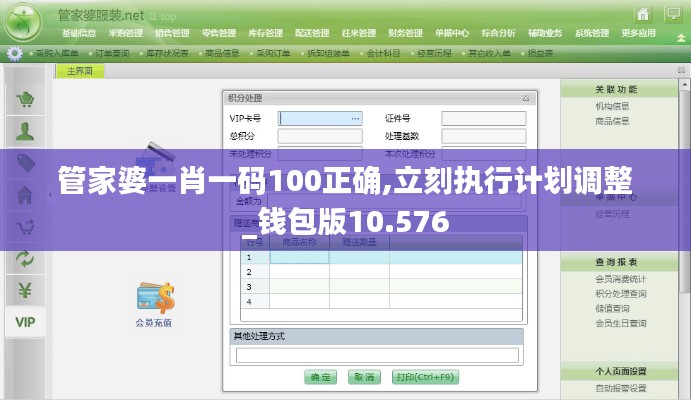Open 库存状况表 shortcut
Image resolution: width=691 pixels, height=400 pixels.
pos(167,53)
